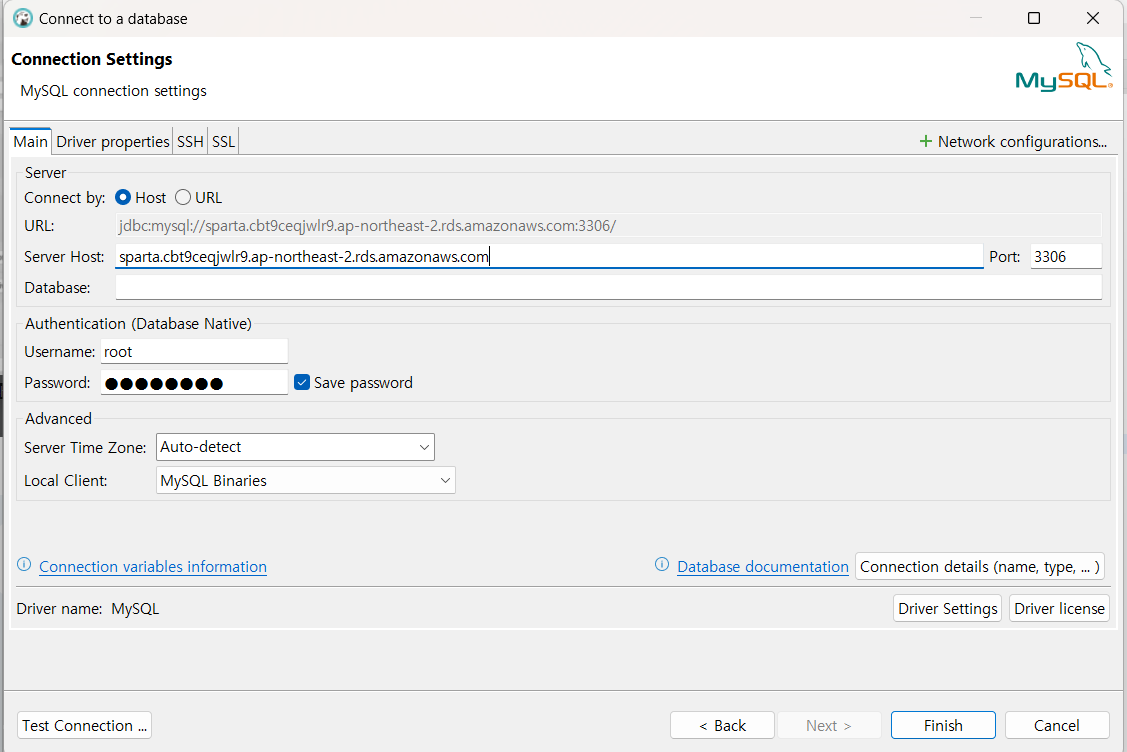Click the empty Database field
1127x752 pixels.
[608, 288]
